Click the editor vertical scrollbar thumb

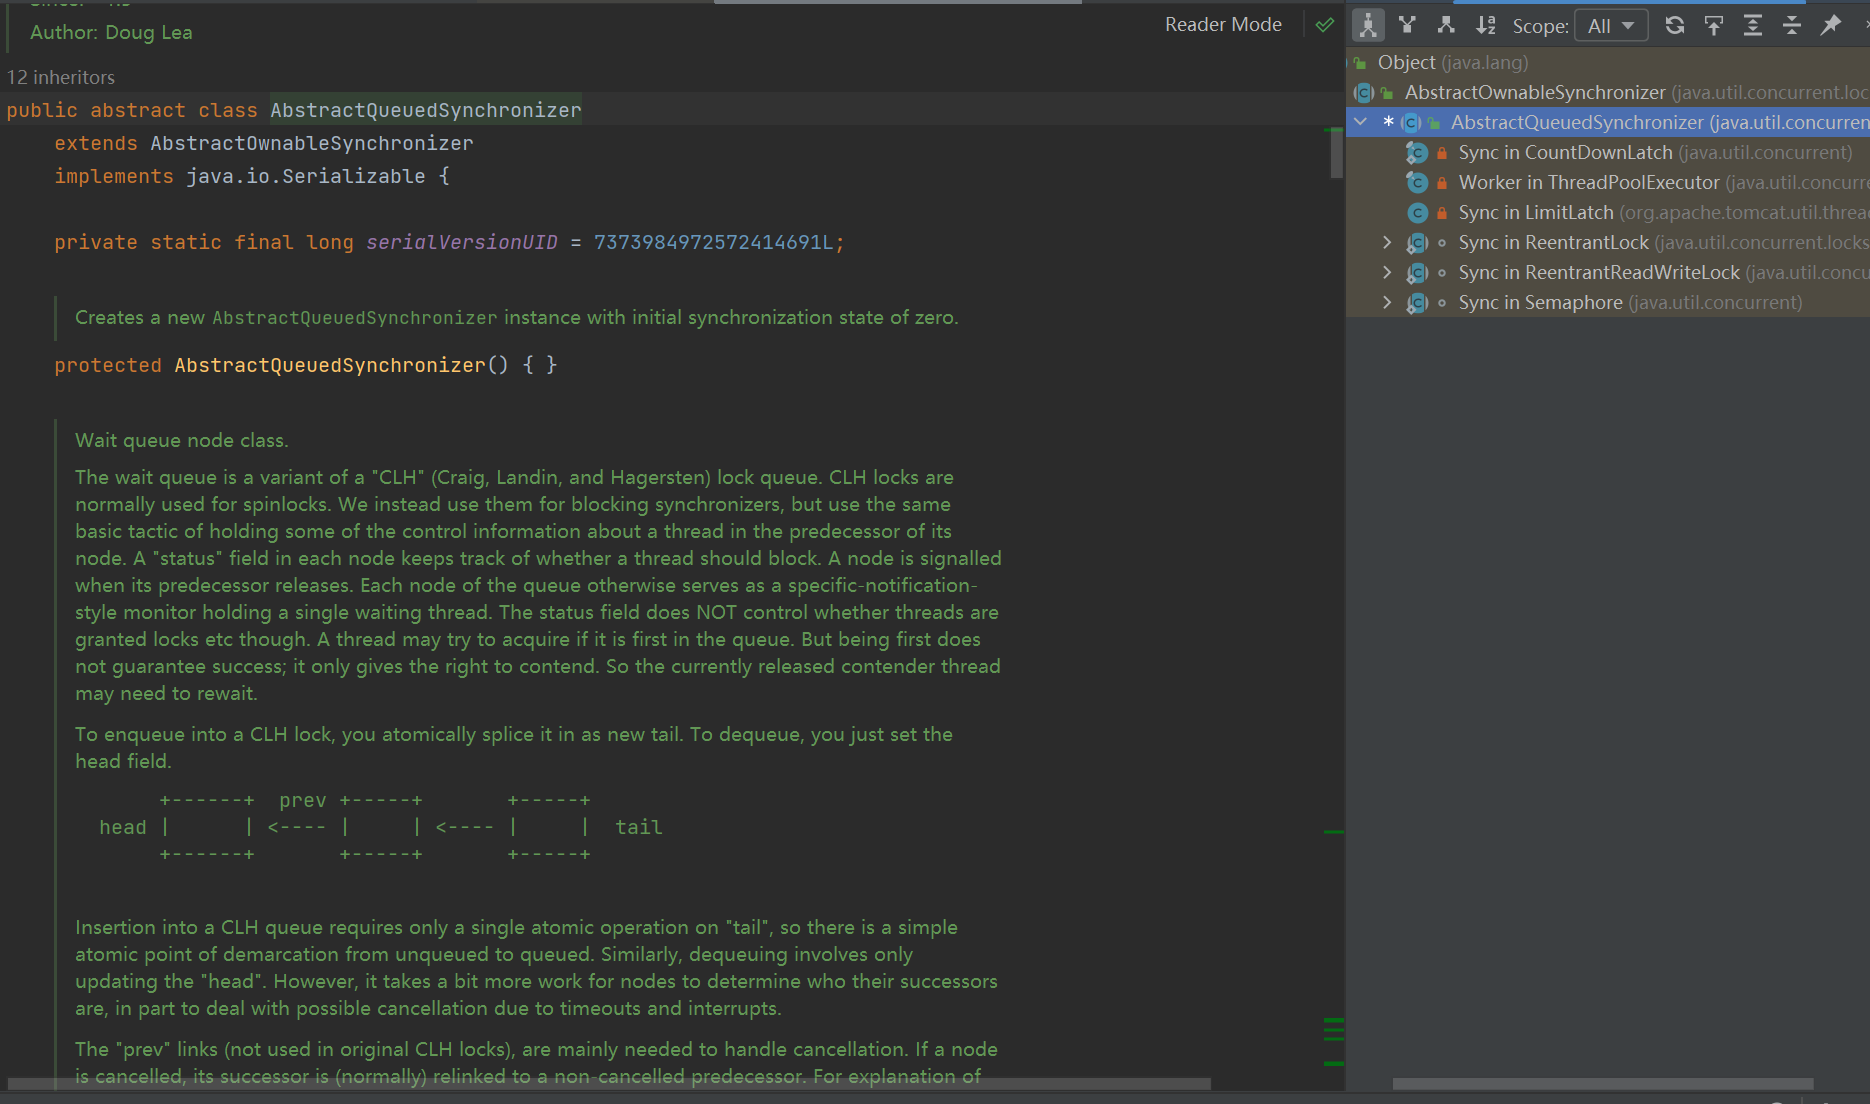tap(1336, 153)
